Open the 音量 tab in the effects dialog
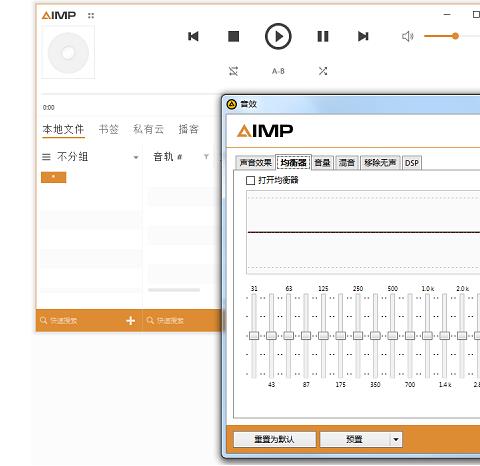The image size is (480, 466). click(322, 163)
